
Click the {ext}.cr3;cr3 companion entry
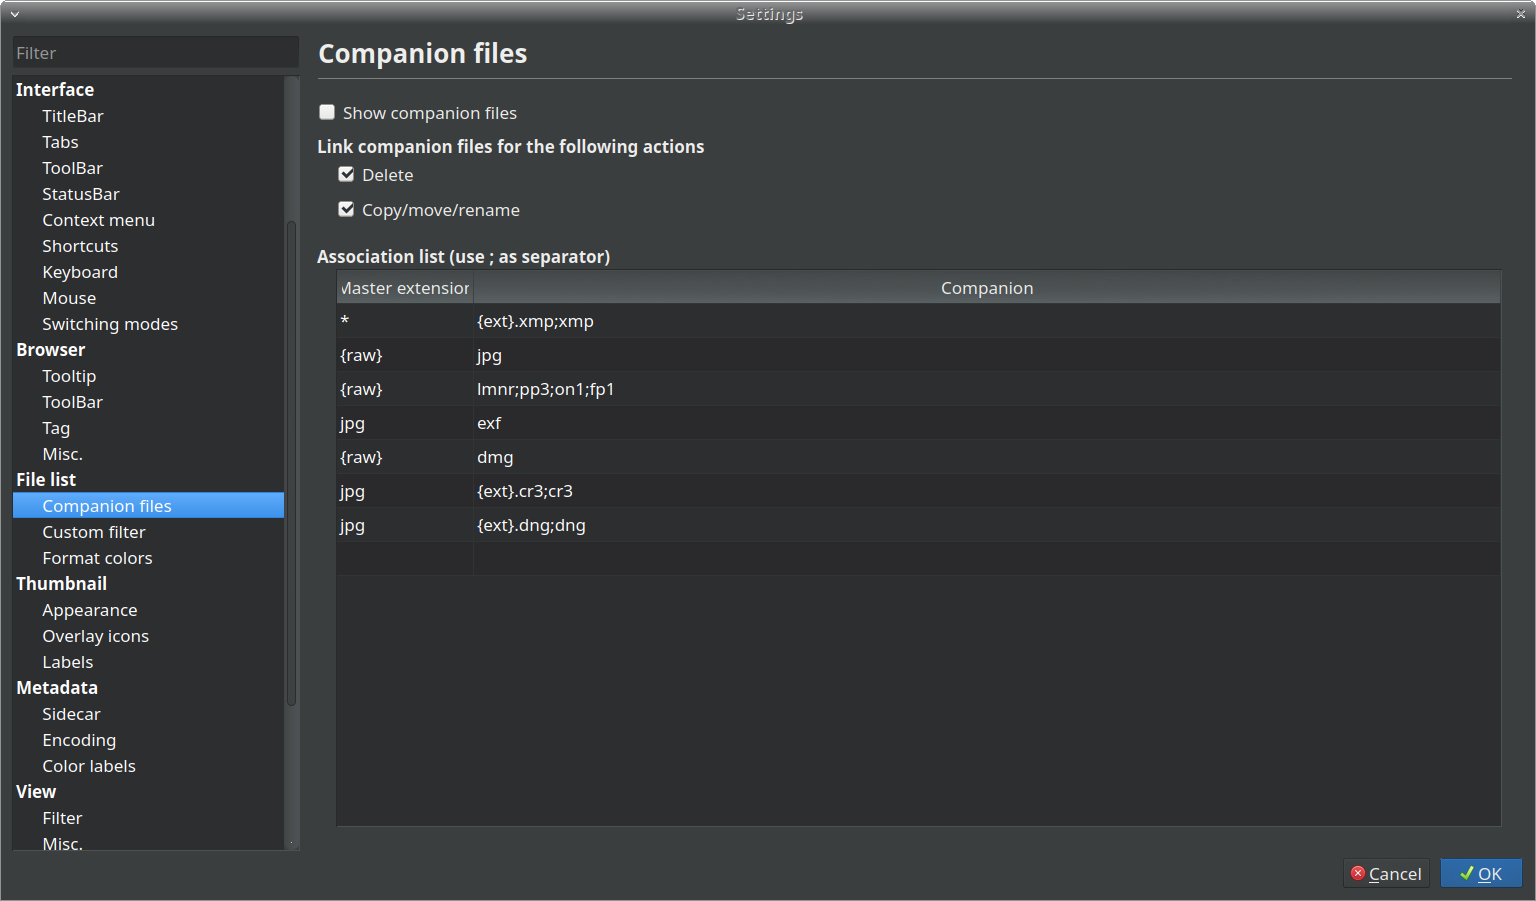[525, 491]
